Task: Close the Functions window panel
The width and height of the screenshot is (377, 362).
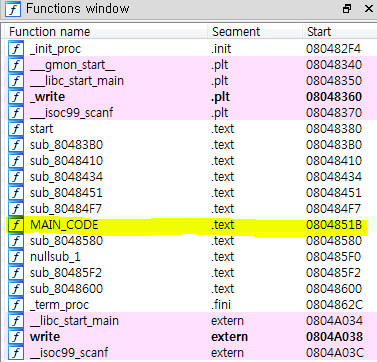Action: point(369,9)
